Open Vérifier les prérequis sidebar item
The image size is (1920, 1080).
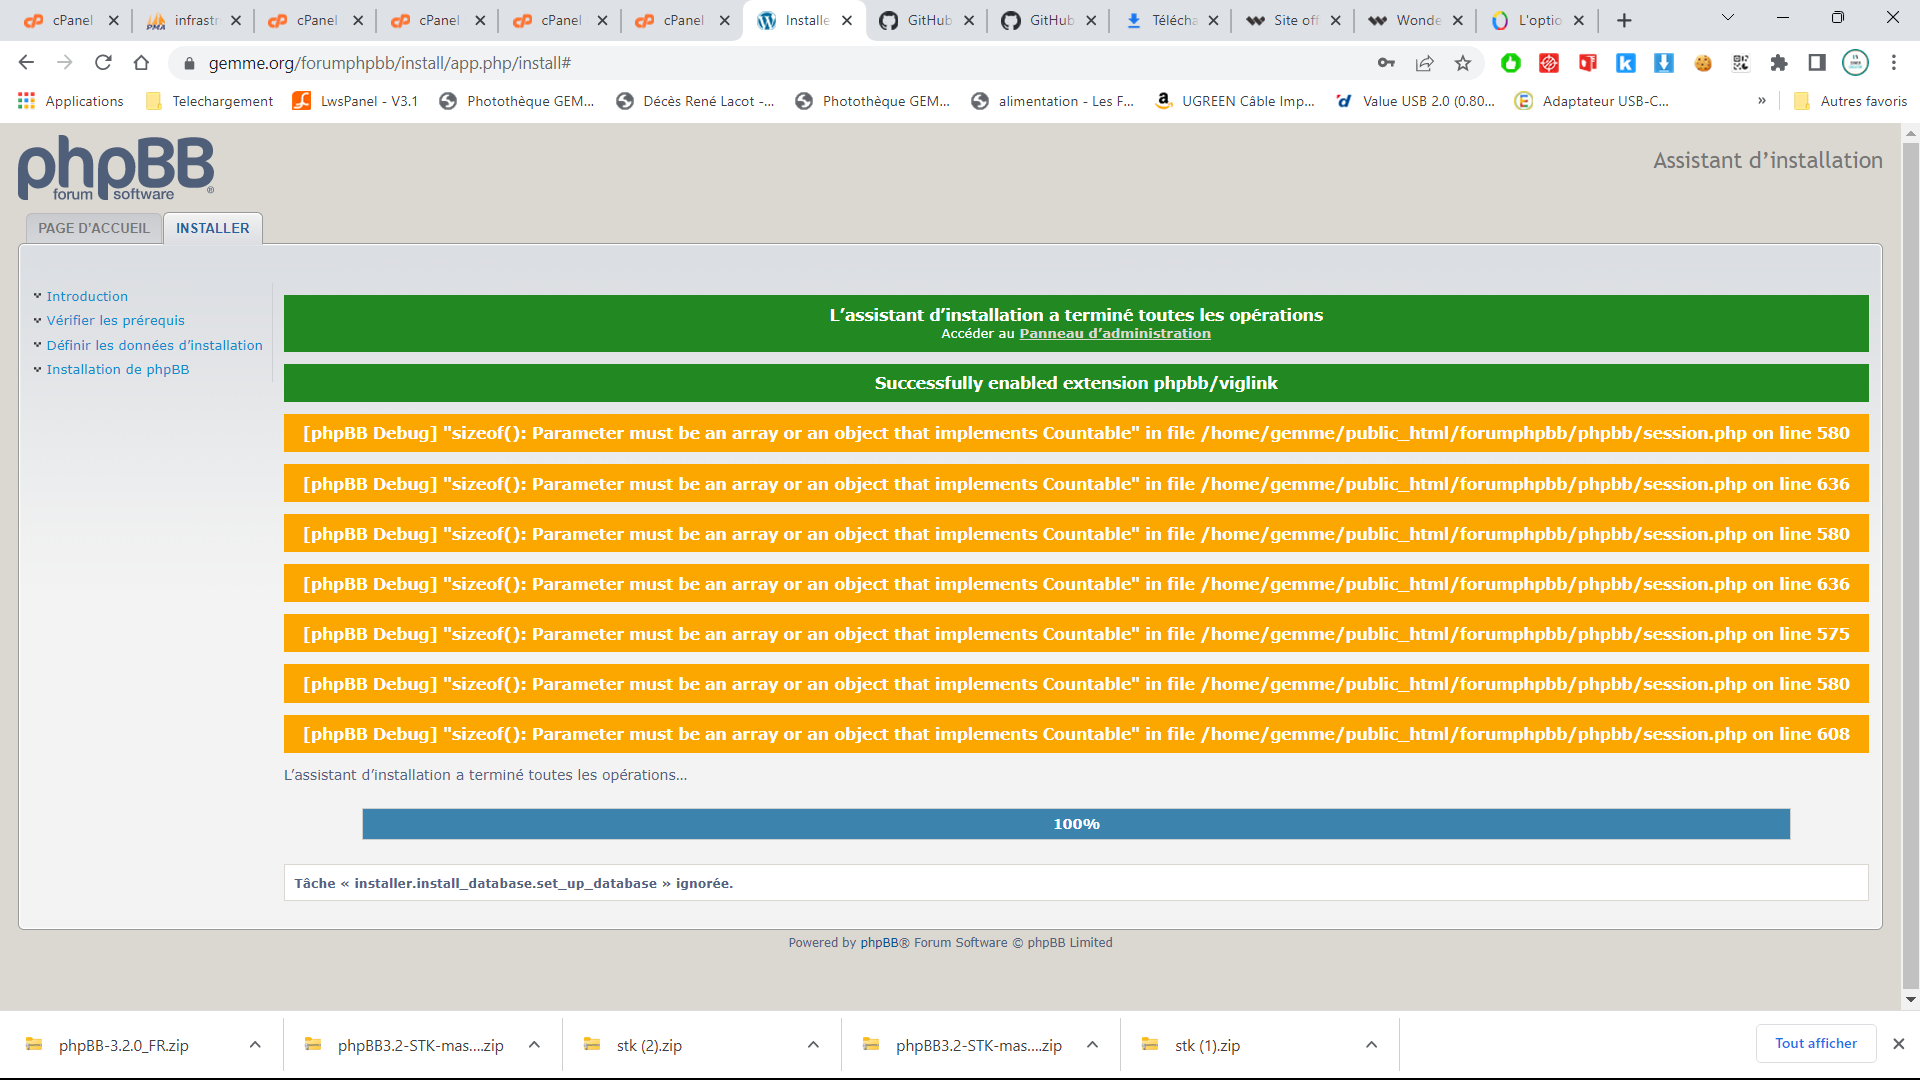[115, 321]
